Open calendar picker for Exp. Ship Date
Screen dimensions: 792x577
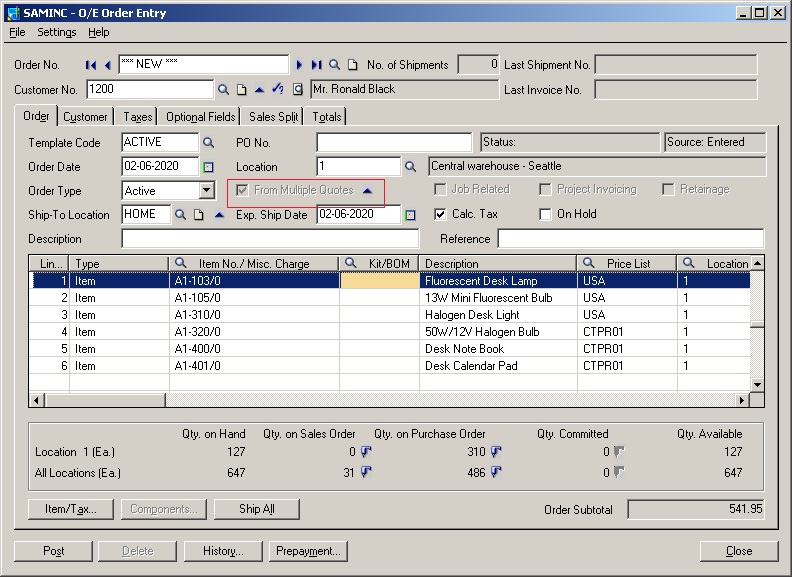click(410, 214)
